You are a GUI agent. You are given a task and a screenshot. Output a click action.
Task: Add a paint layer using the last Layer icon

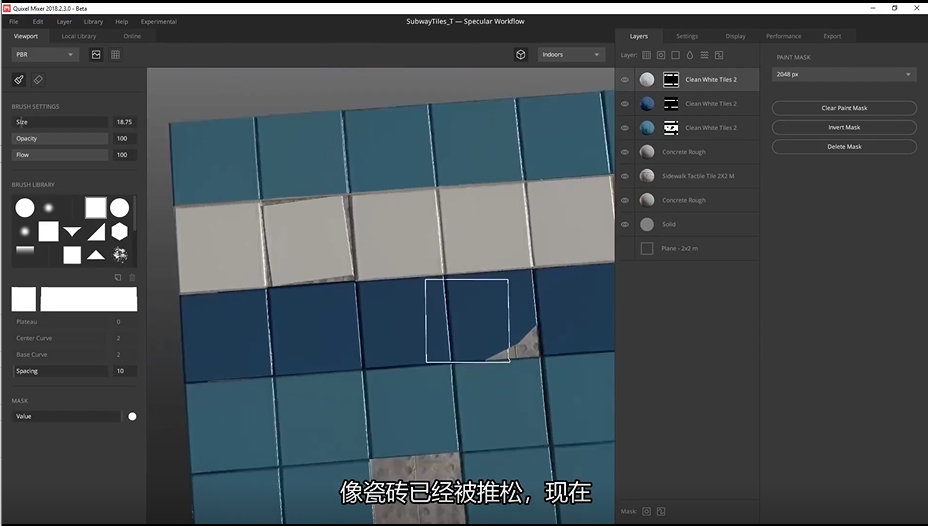[719, 55]
